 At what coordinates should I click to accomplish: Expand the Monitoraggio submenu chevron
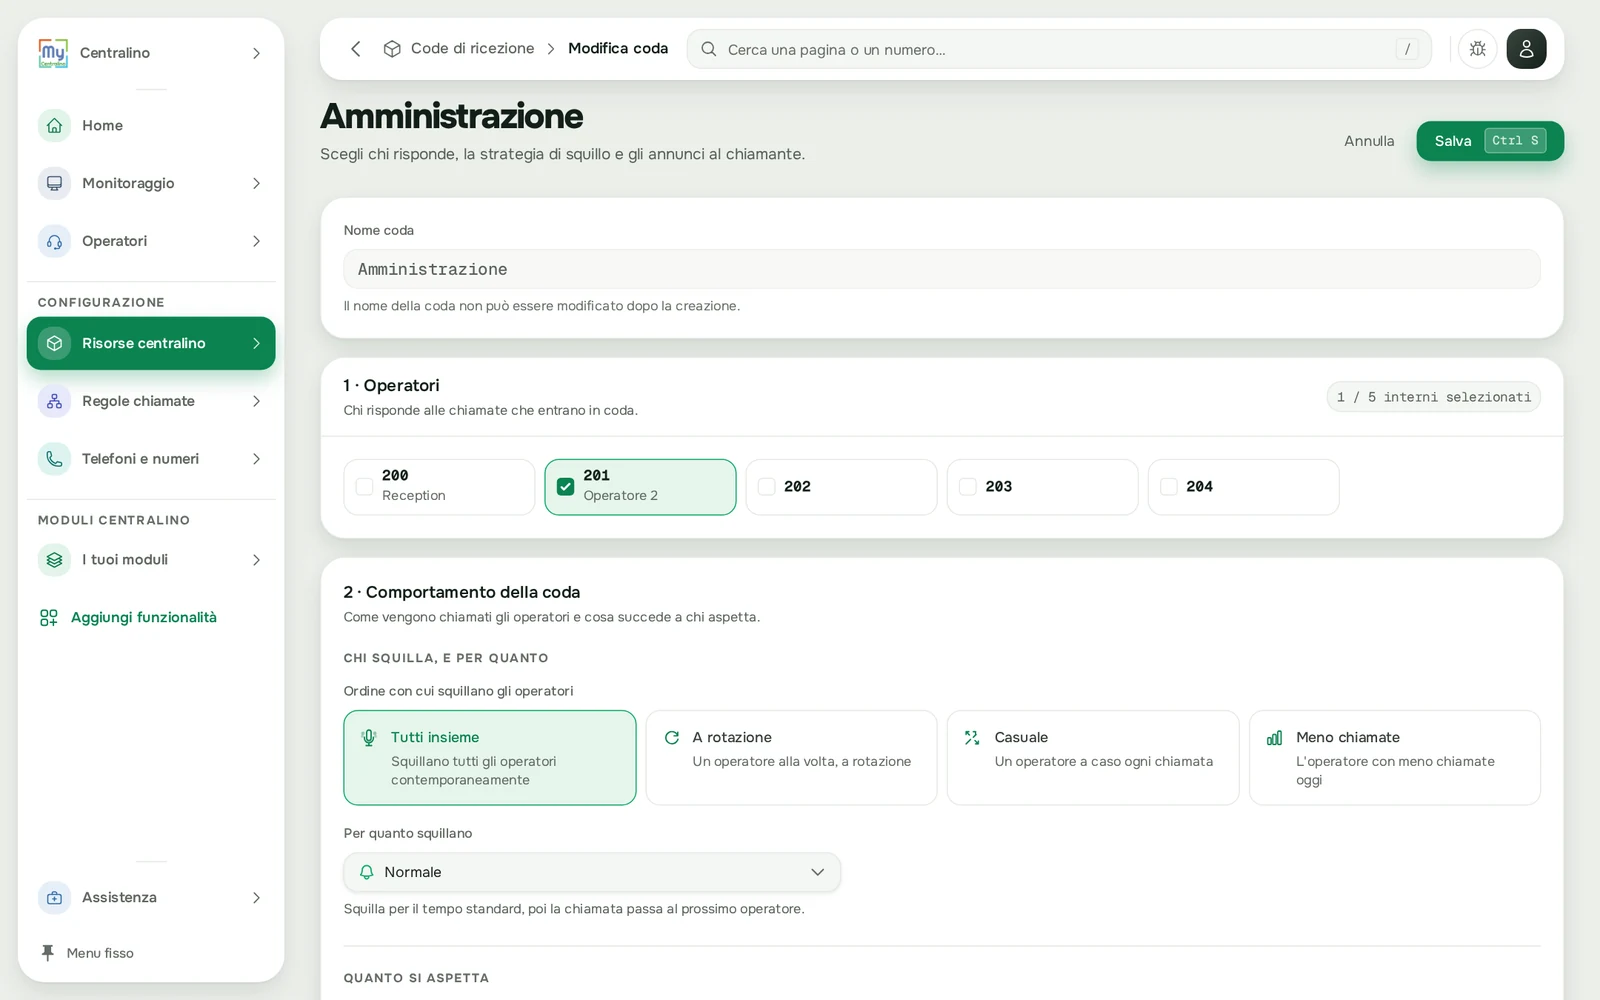click(256, 184)
